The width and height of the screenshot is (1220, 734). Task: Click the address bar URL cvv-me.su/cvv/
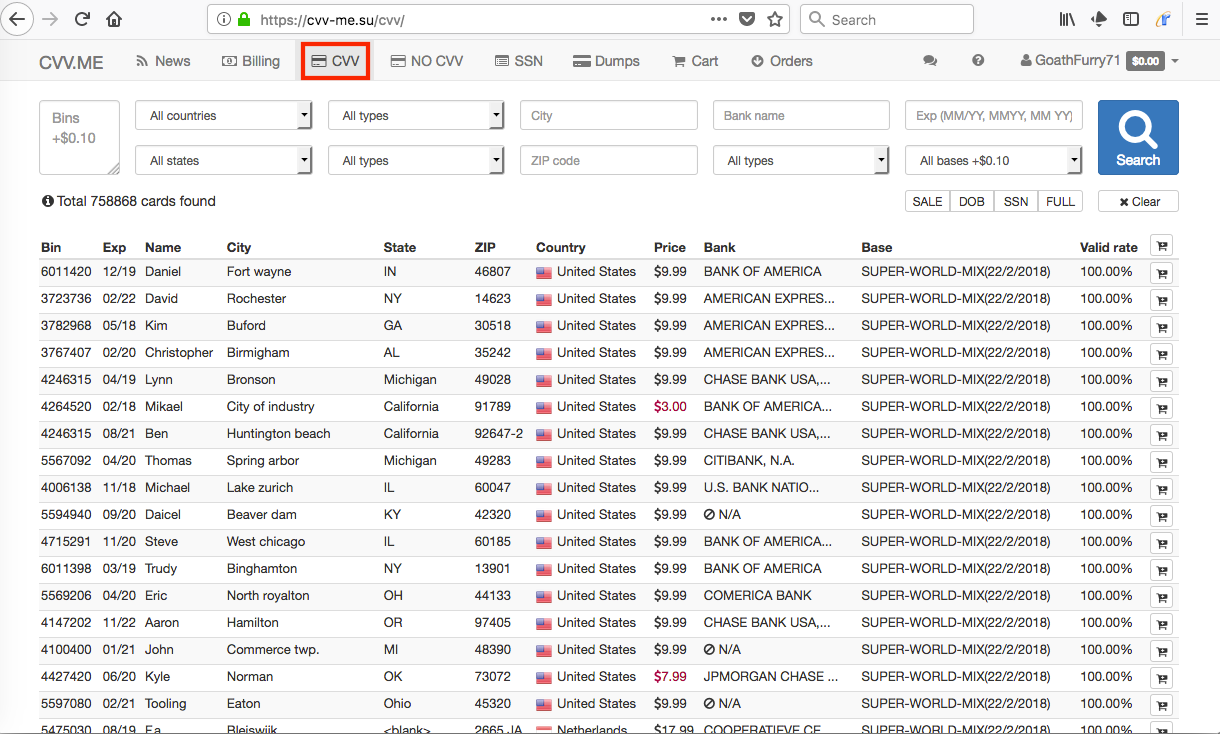(332, 20)
